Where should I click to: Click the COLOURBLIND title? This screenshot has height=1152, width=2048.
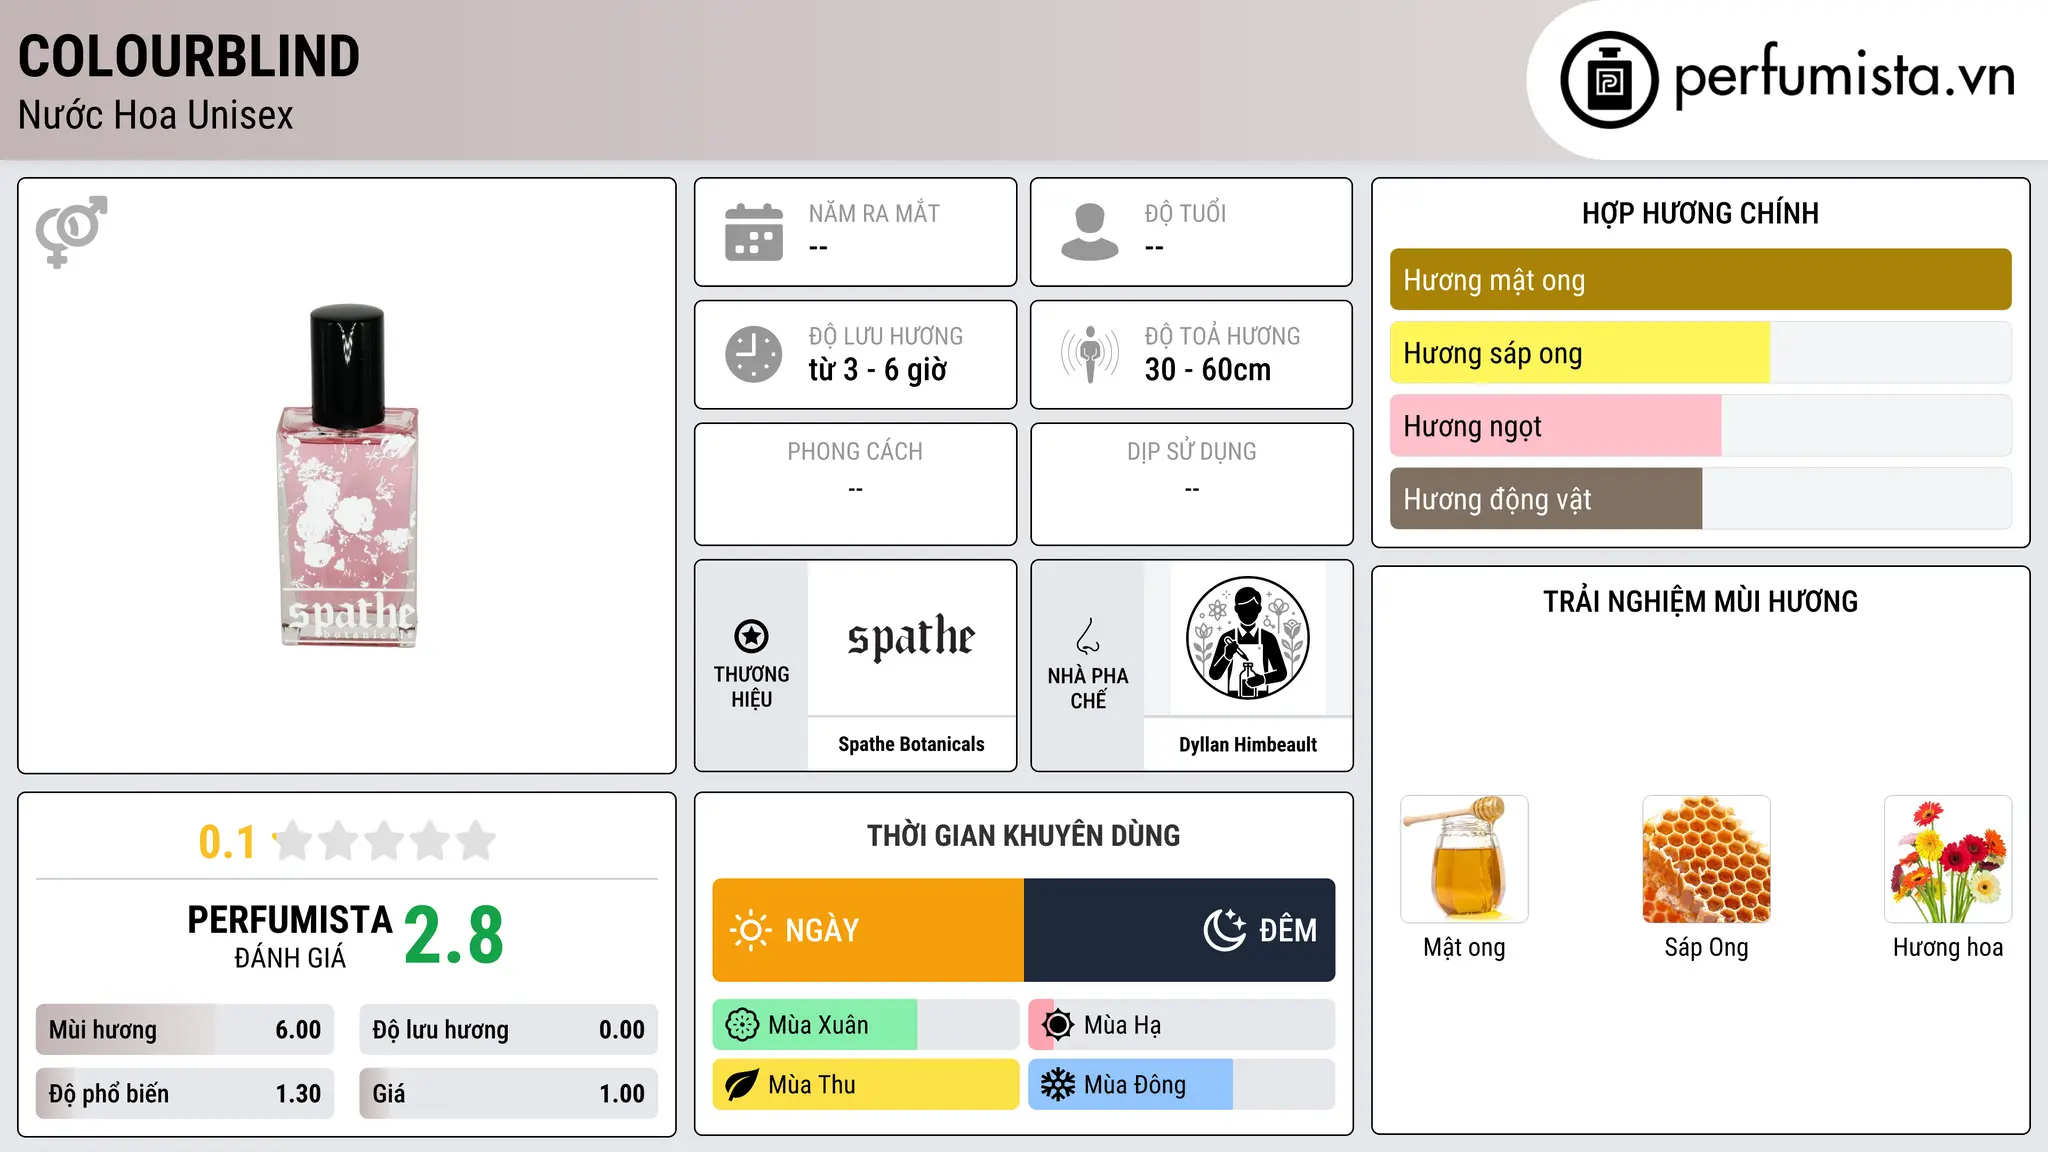189,57
